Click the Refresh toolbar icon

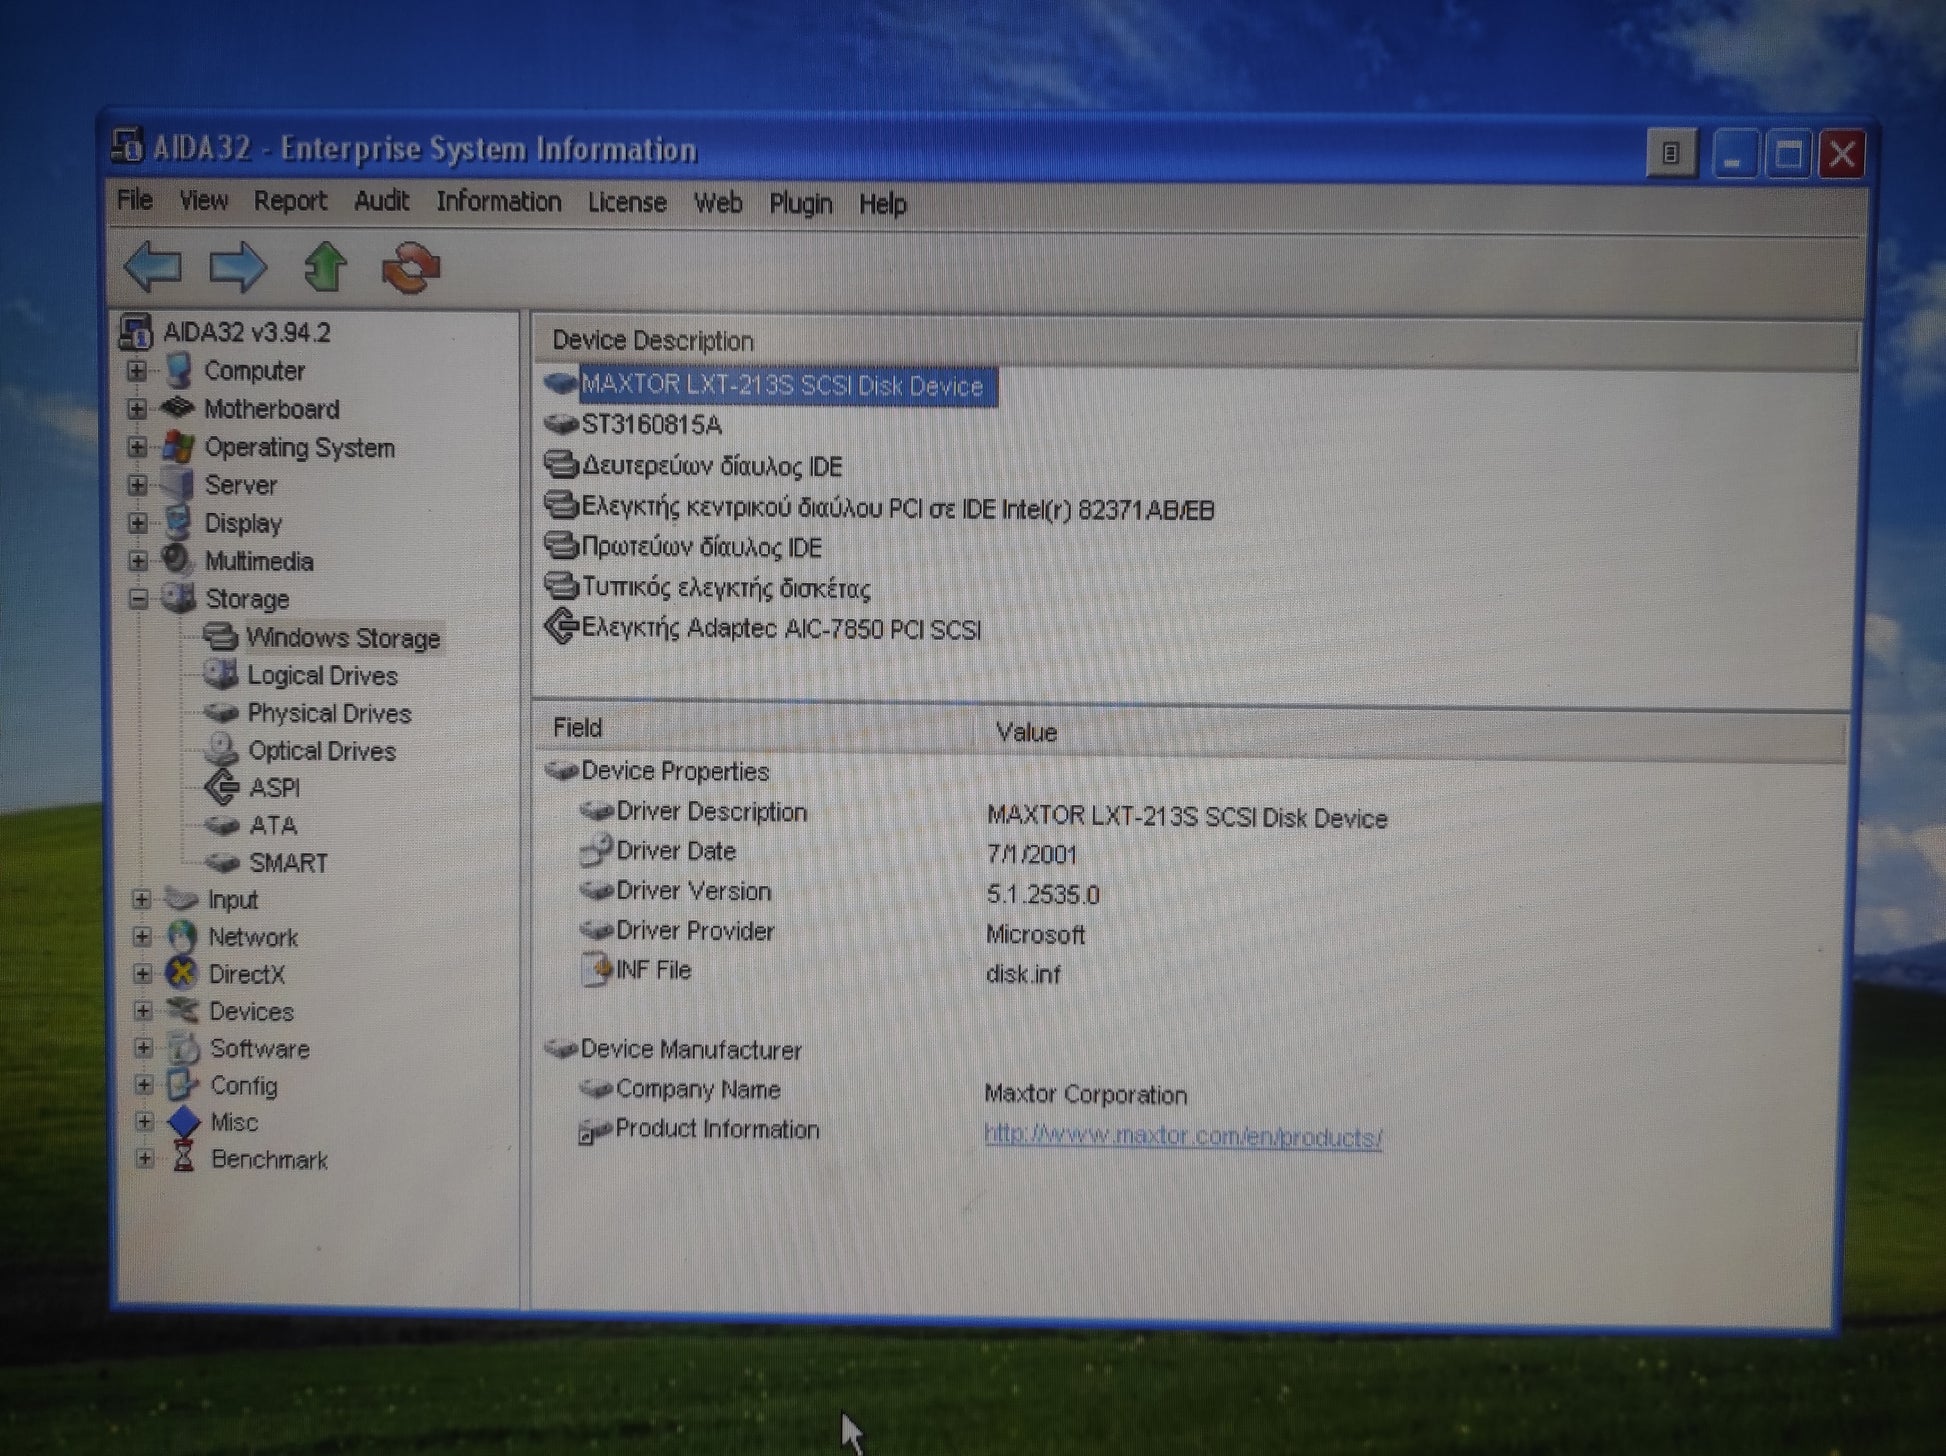click(x=411, y=268)
